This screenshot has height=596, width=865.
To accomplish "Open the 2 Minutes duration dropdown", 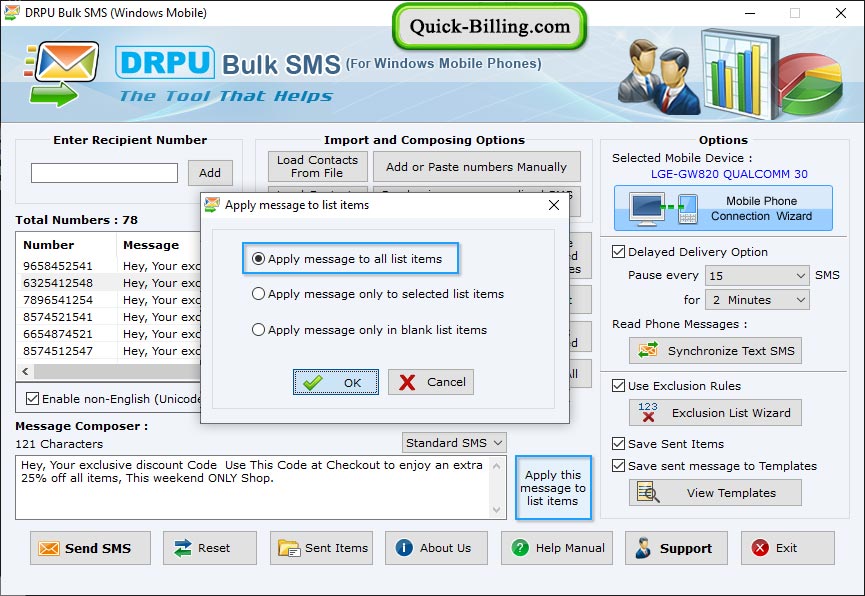I will [757, 300].
